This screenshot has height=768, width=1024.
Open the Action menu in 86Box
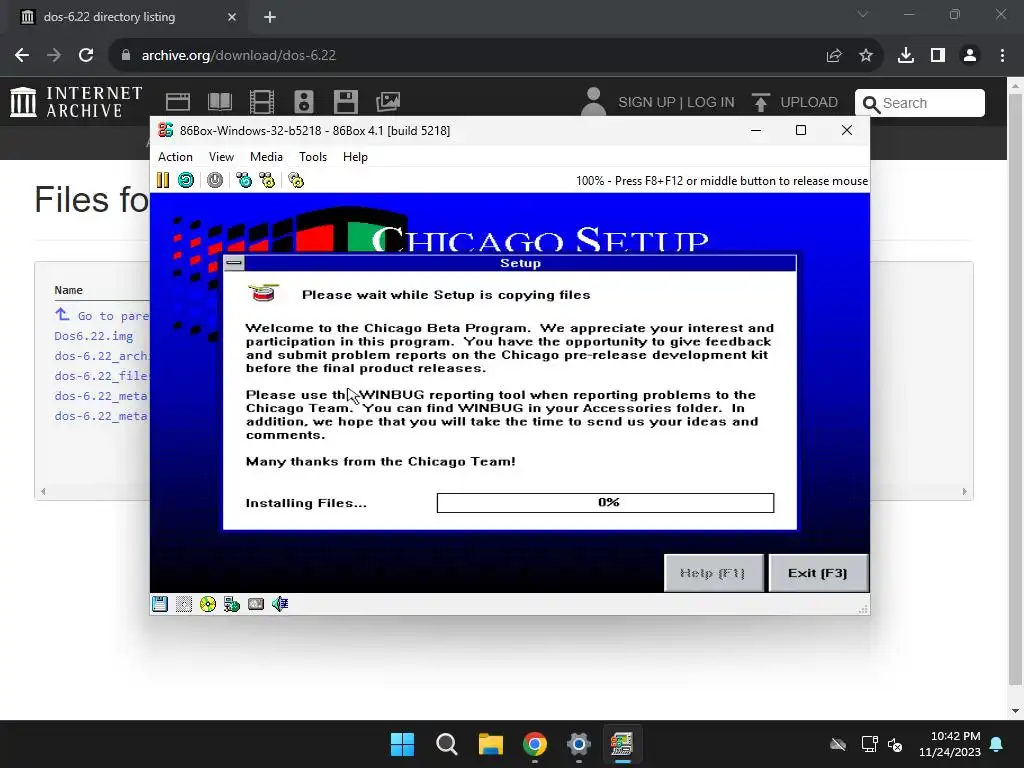[x=175, y=157]
